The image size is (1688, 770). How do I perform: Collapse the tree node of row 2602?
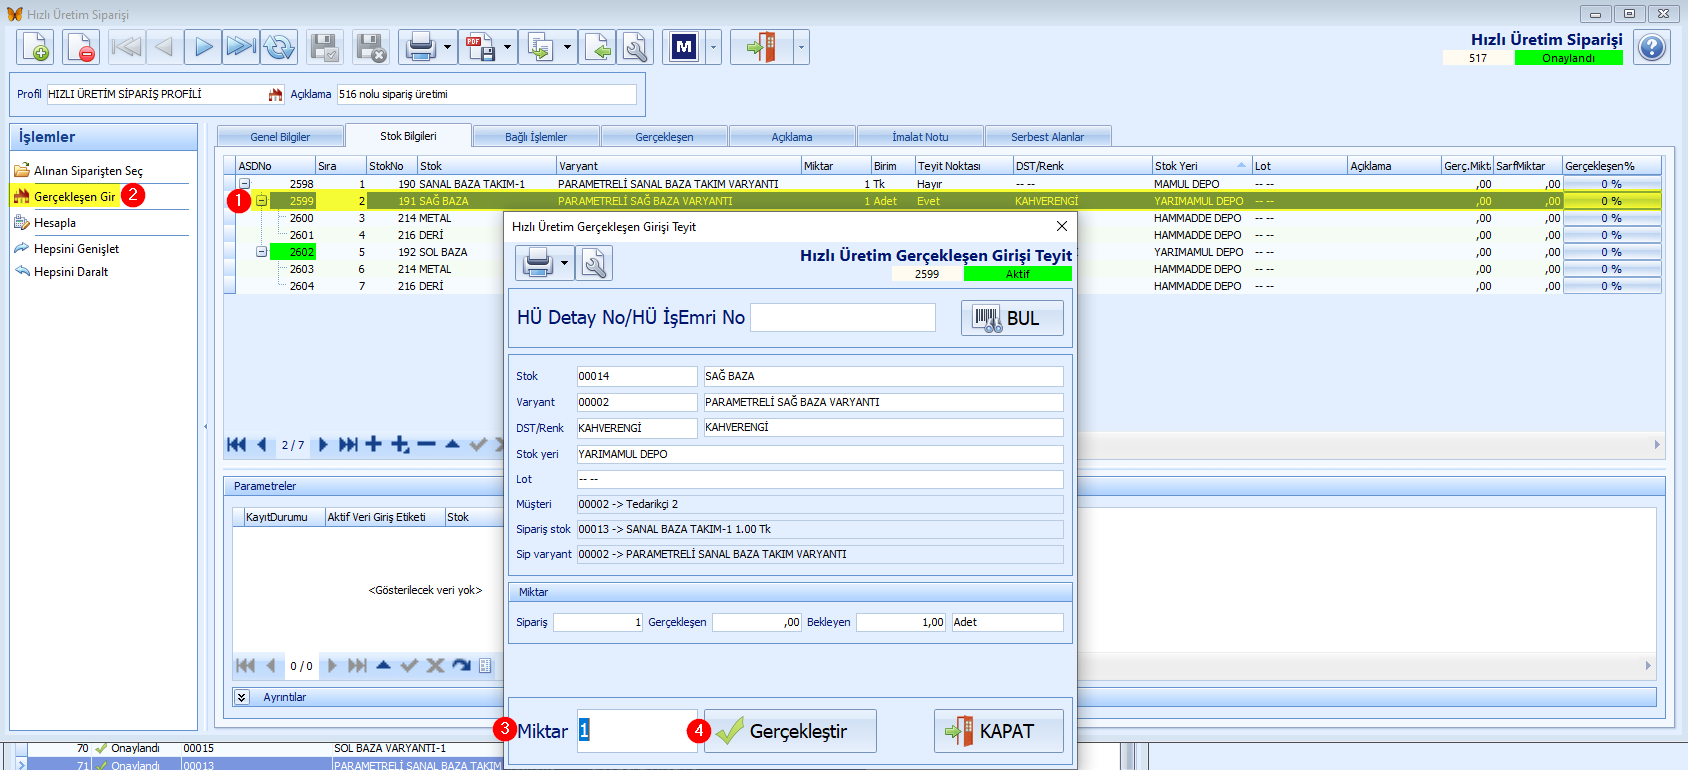(x=261, y=252)
